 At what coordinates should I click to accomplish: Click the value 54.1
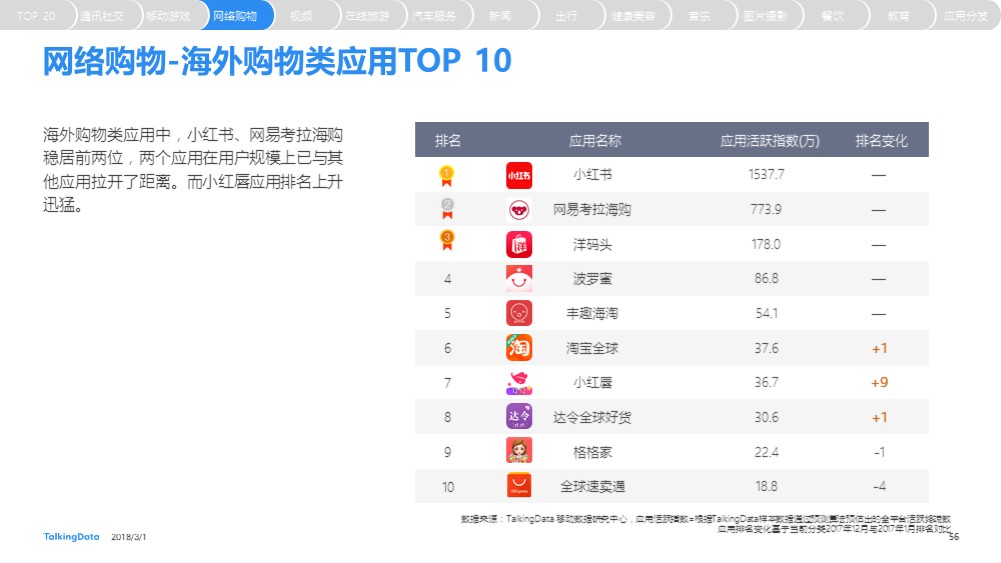click(766, 313)
